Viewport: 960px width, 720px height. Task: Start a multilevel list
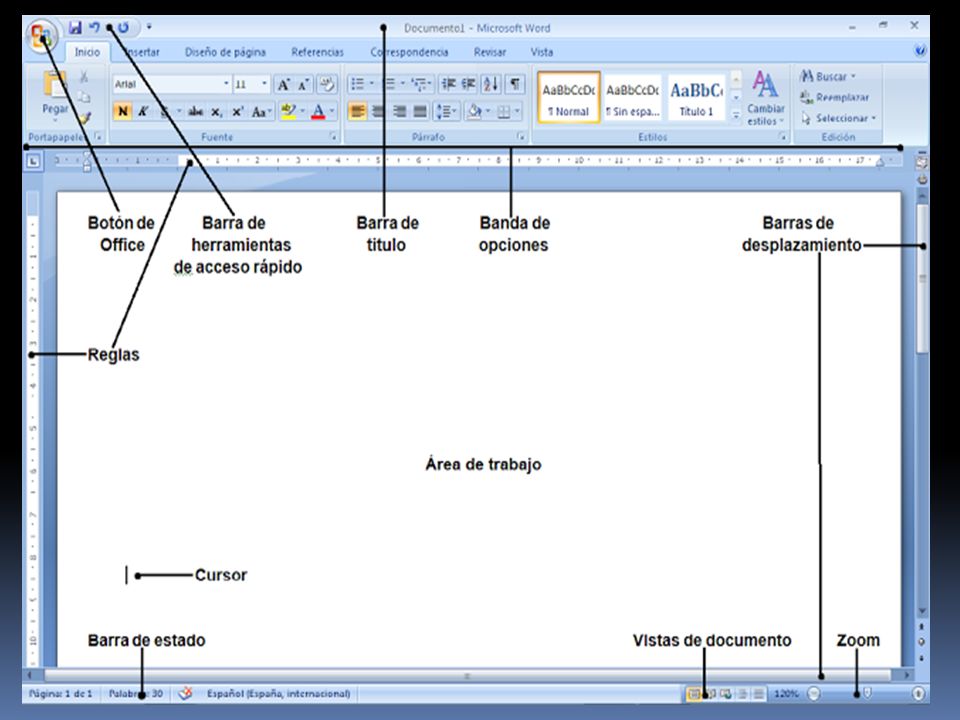(x=421, y=84)
